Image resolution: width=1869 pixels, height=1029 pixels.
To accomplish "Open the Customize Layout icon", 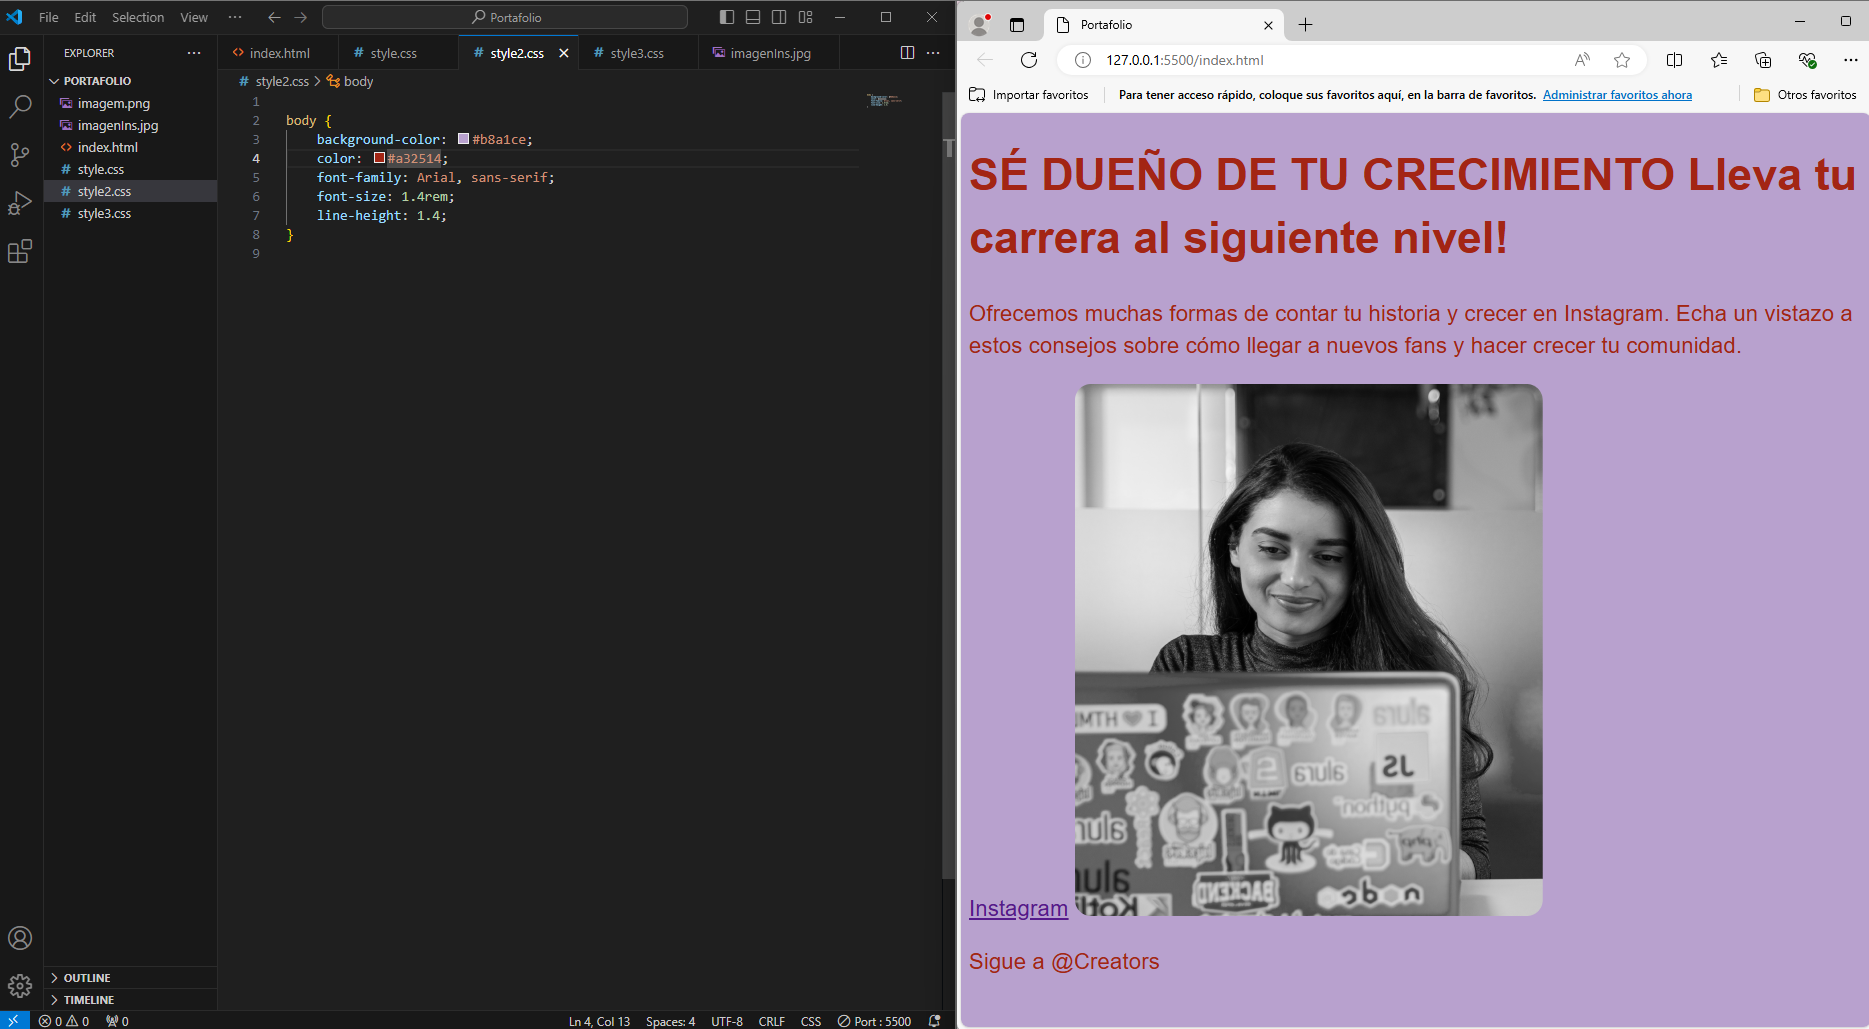I will [806, 17].
